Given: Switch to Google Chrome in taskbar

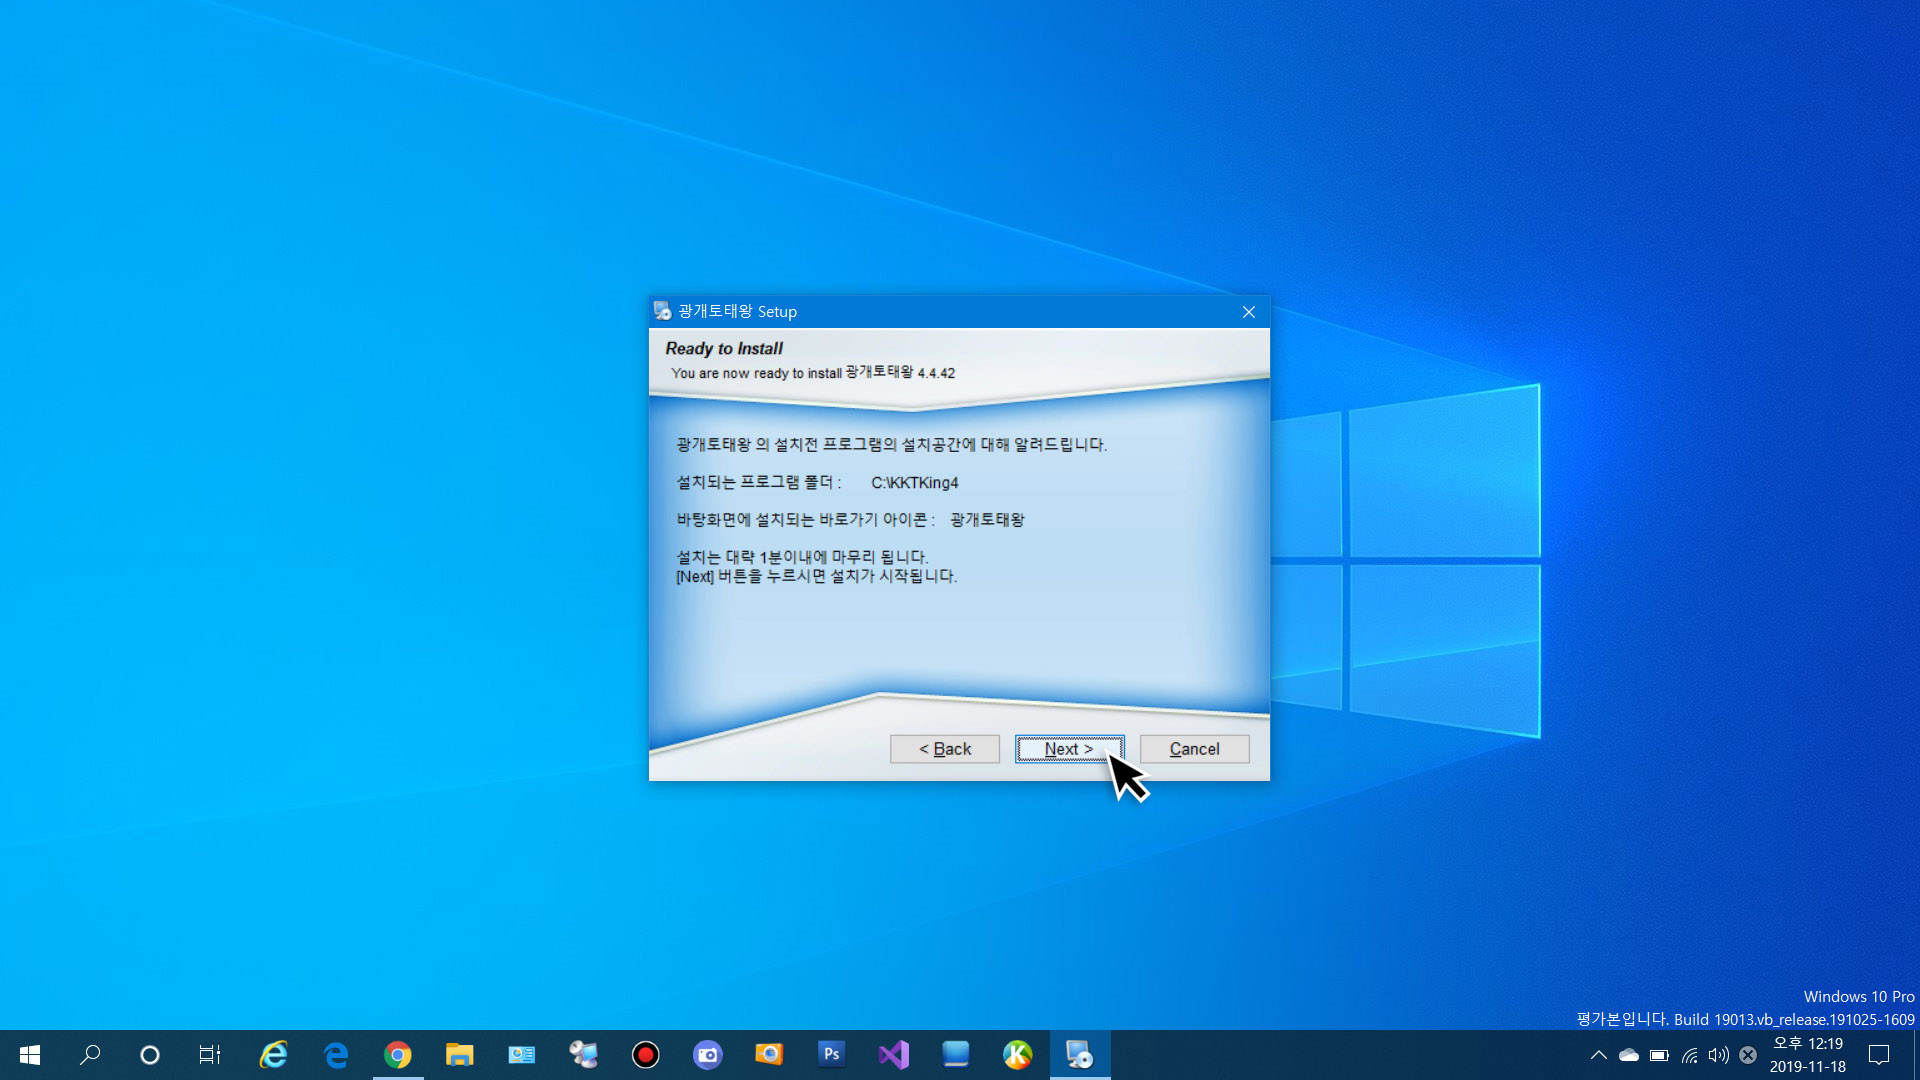Looking at the screenshot, I should pyautogui.click(x=398, y=1054).
